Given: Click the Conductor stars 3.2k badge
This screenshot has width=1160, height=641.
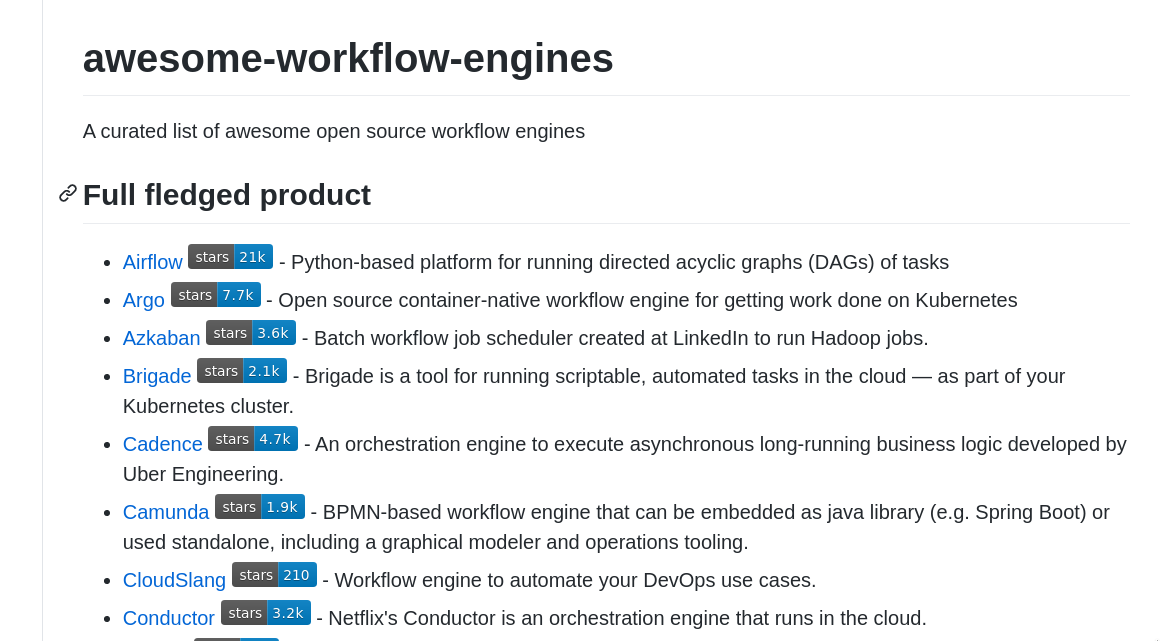Looking at the screenshot, I should 266,612.
